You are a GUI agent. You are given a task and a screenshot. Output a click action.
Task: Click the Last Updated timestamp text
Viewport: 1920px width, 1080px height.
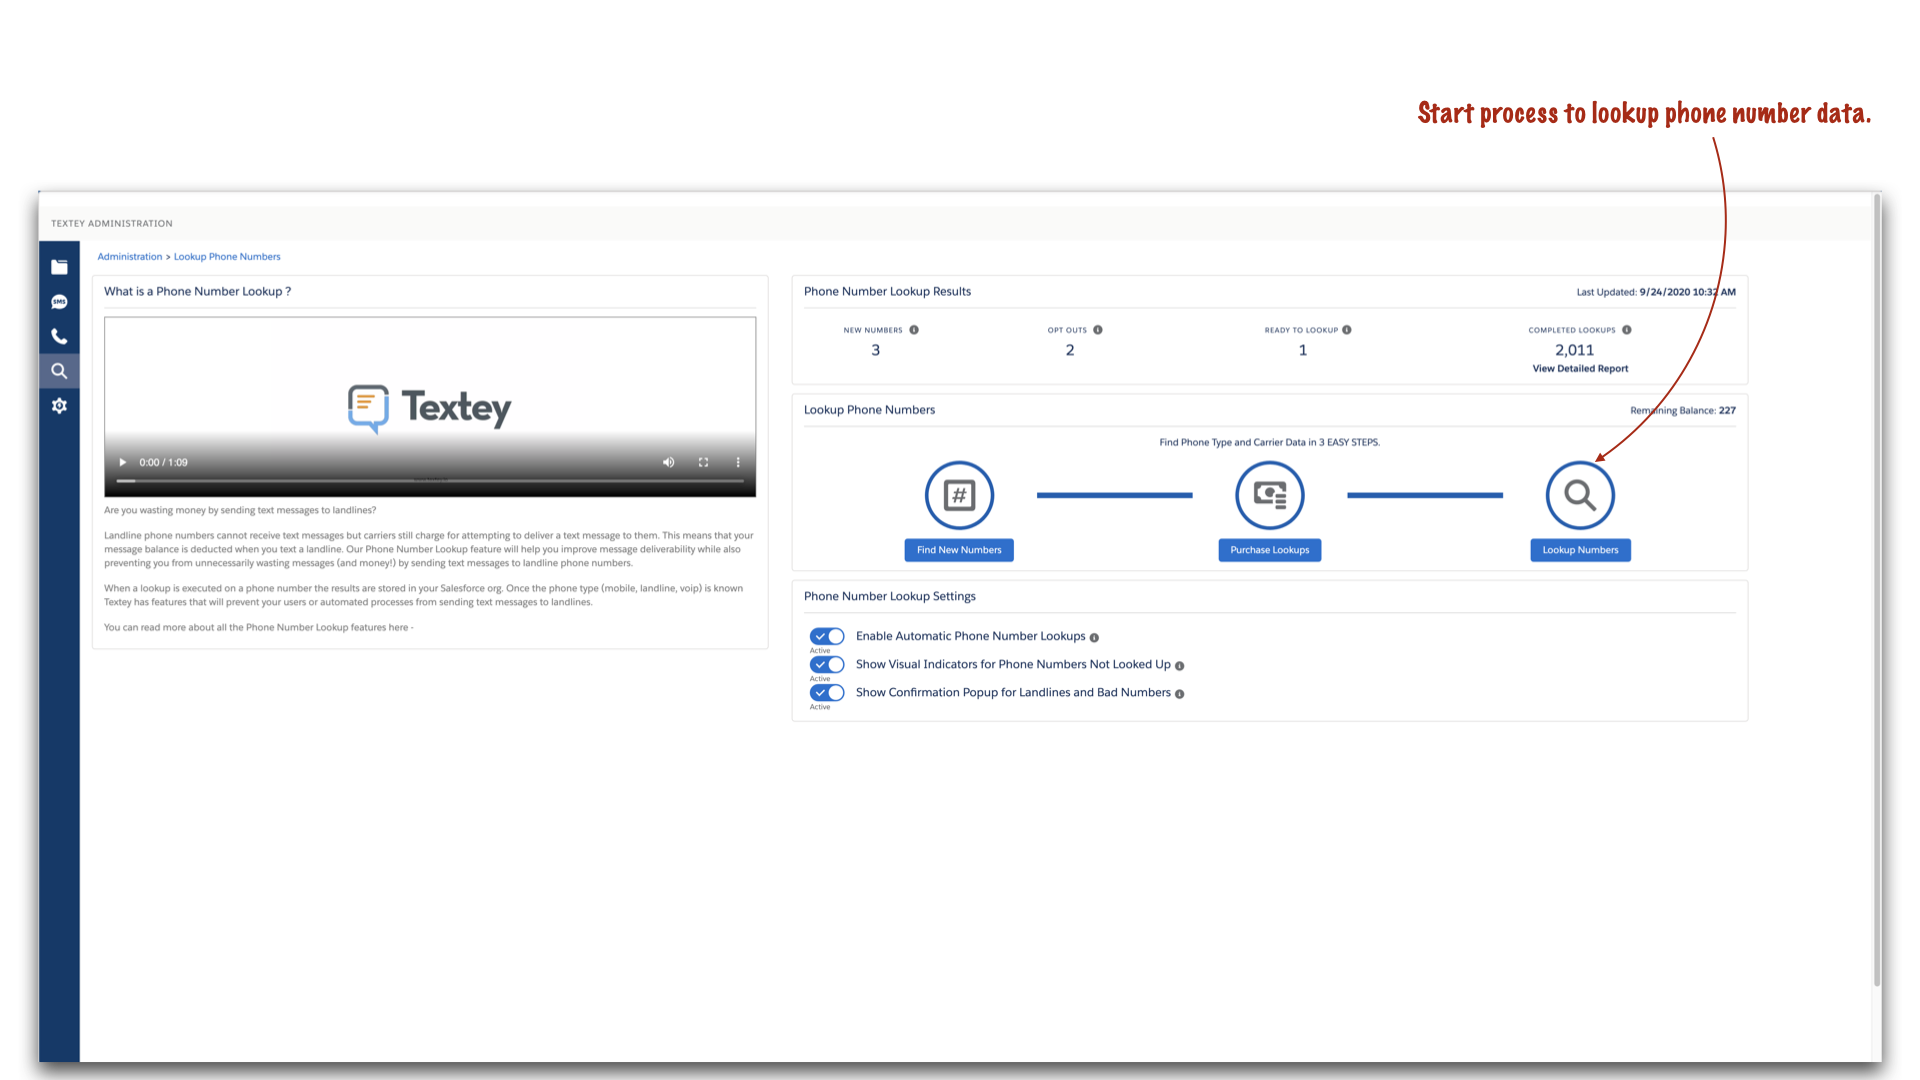pyautogui.click(x=1656, y=292)
